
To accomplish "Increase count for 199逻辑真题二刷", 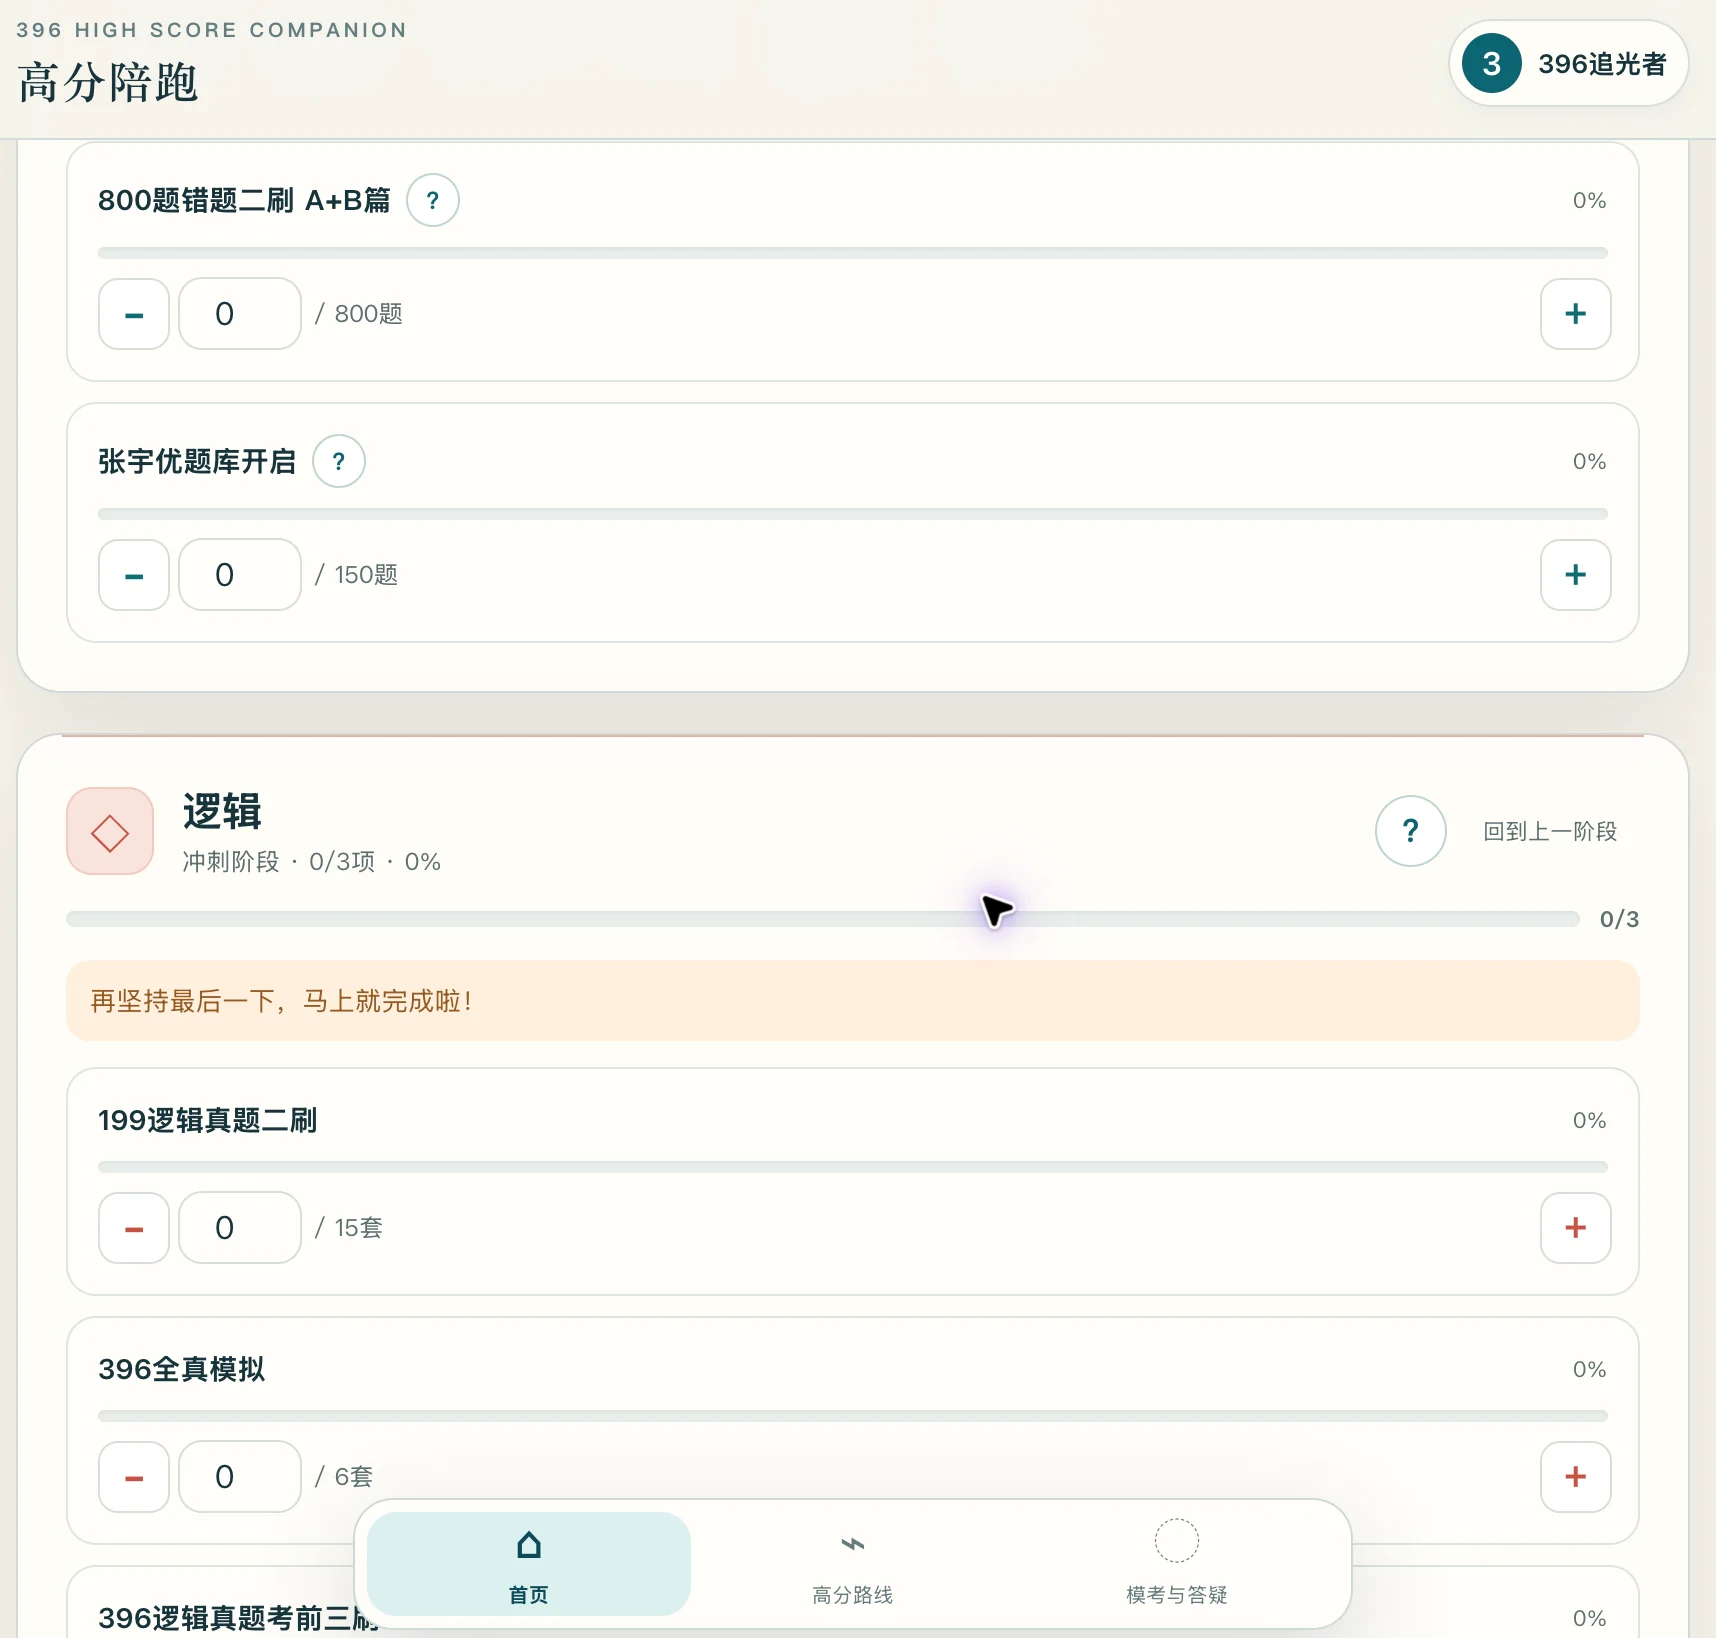I will click(x=1575, y=1228).
